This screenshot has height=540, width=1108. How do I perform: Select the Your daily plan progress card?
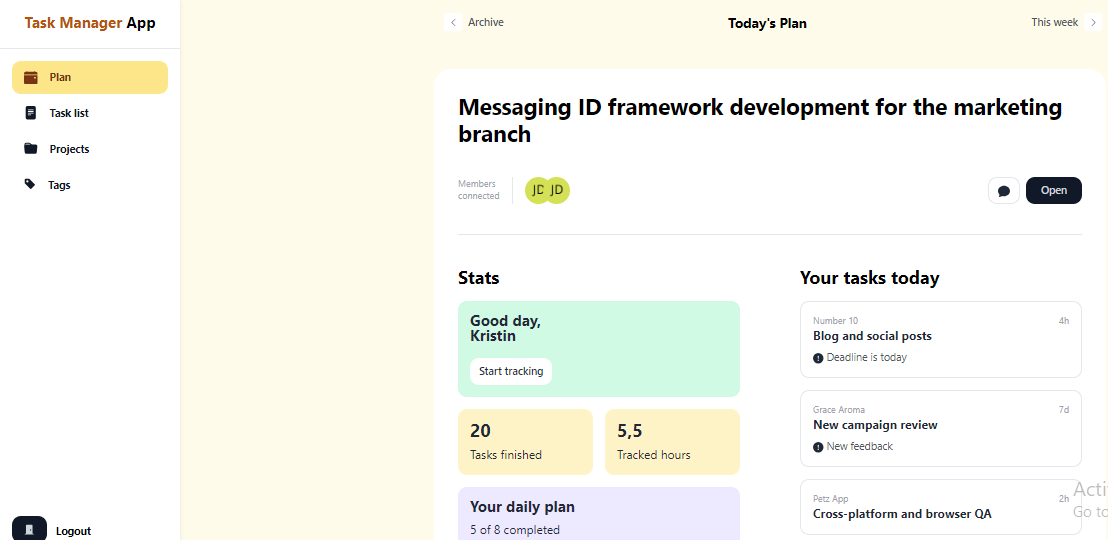pyautogui.click(x=599, y=514)
